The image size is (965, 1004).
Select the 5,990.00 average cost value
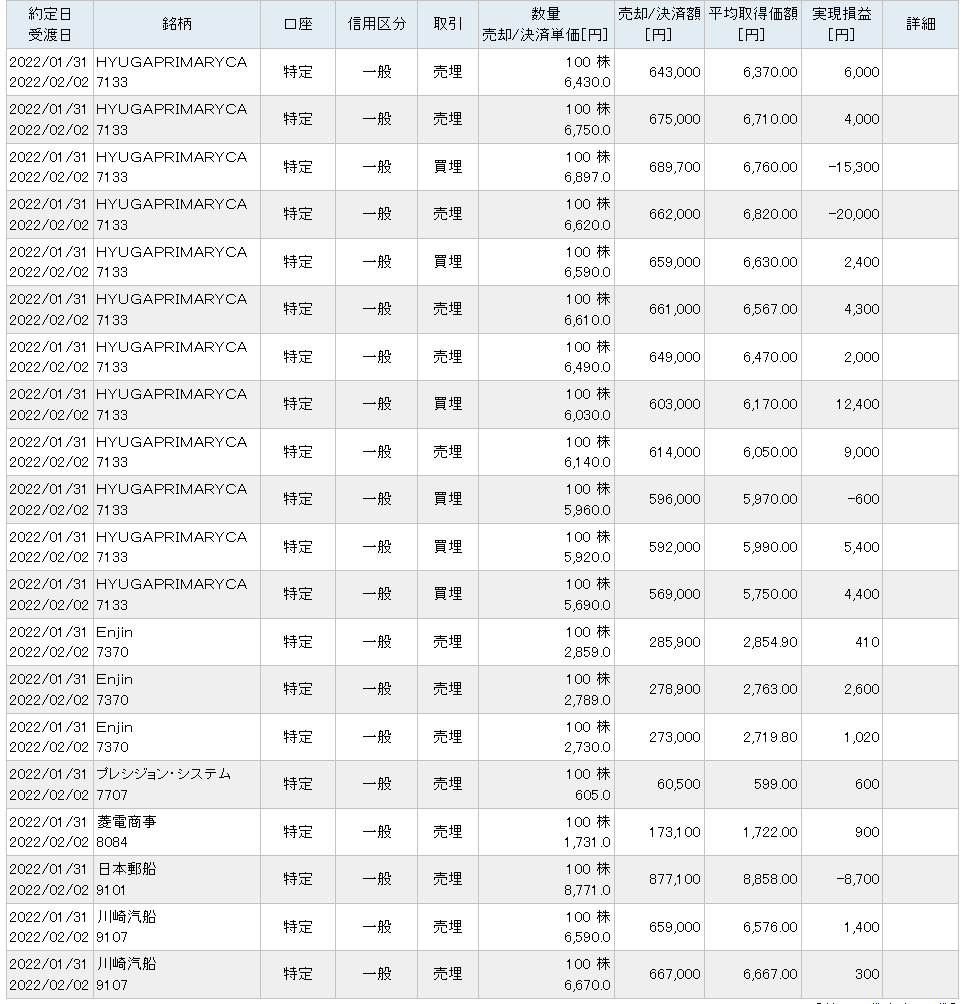[770, 547]
